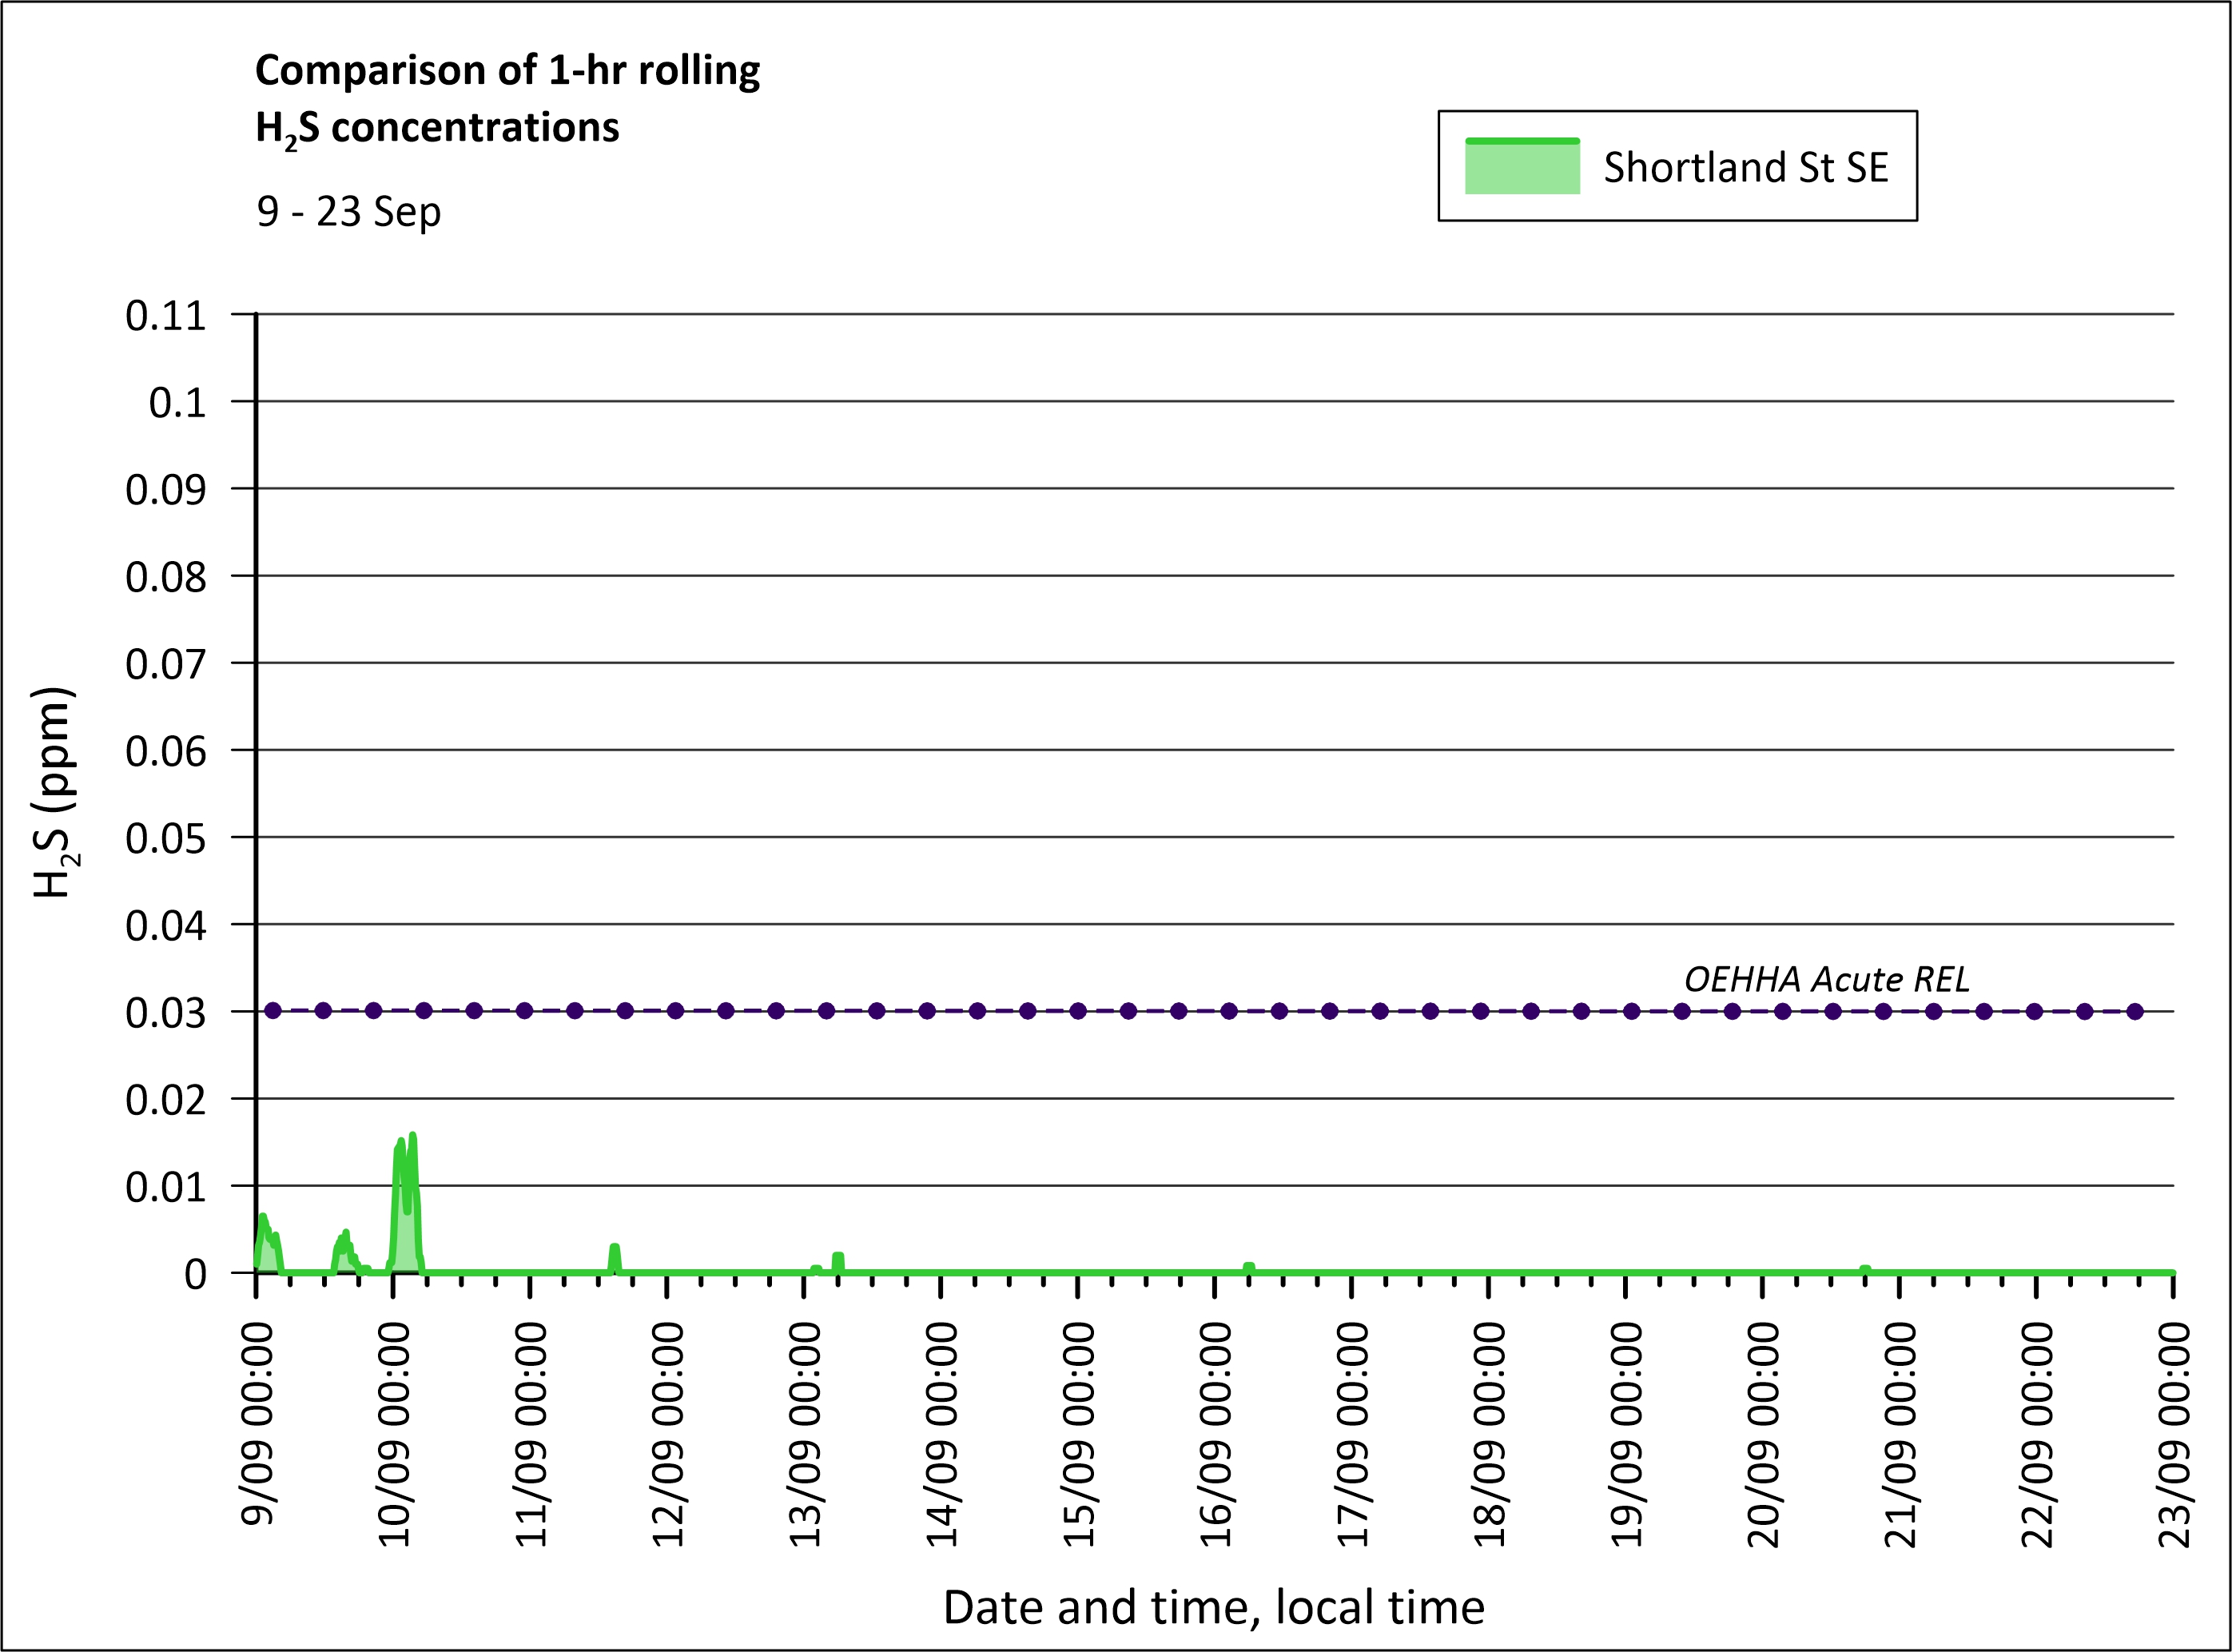Click the 9/09 00:00 x-axis date label
The width and height of the screenshot is (2232, 1652).
(x=257, y=1423)
